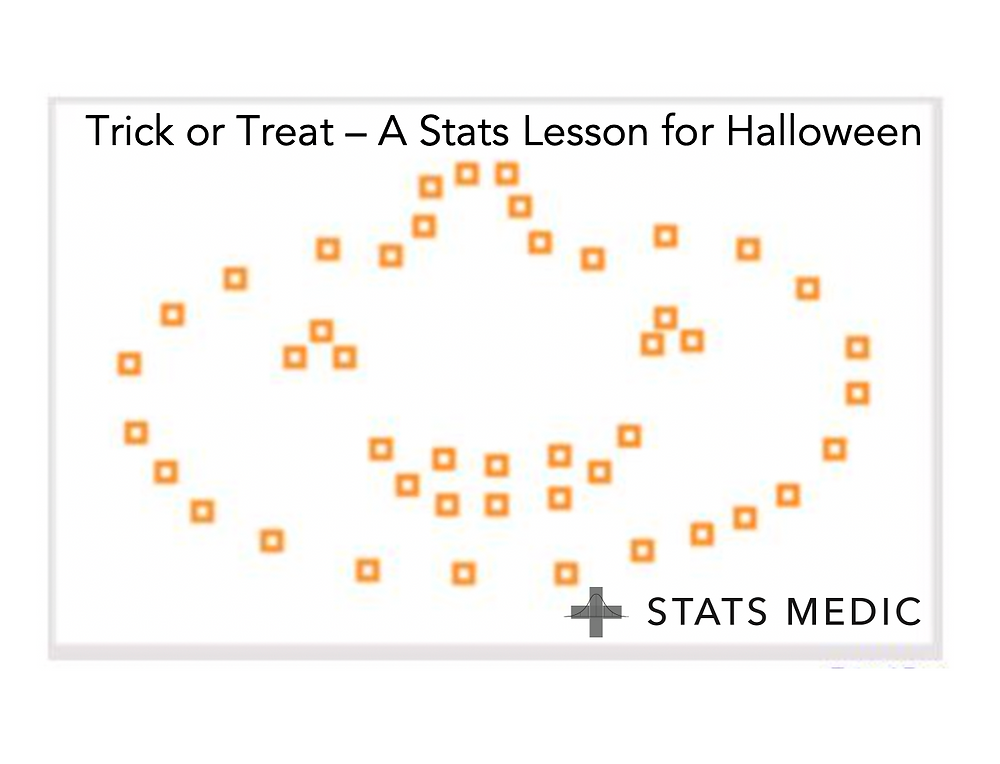This screenshot has width=1000, height=764.
Task: Select the top point of the right eye triangle
Action: point(666,318)
